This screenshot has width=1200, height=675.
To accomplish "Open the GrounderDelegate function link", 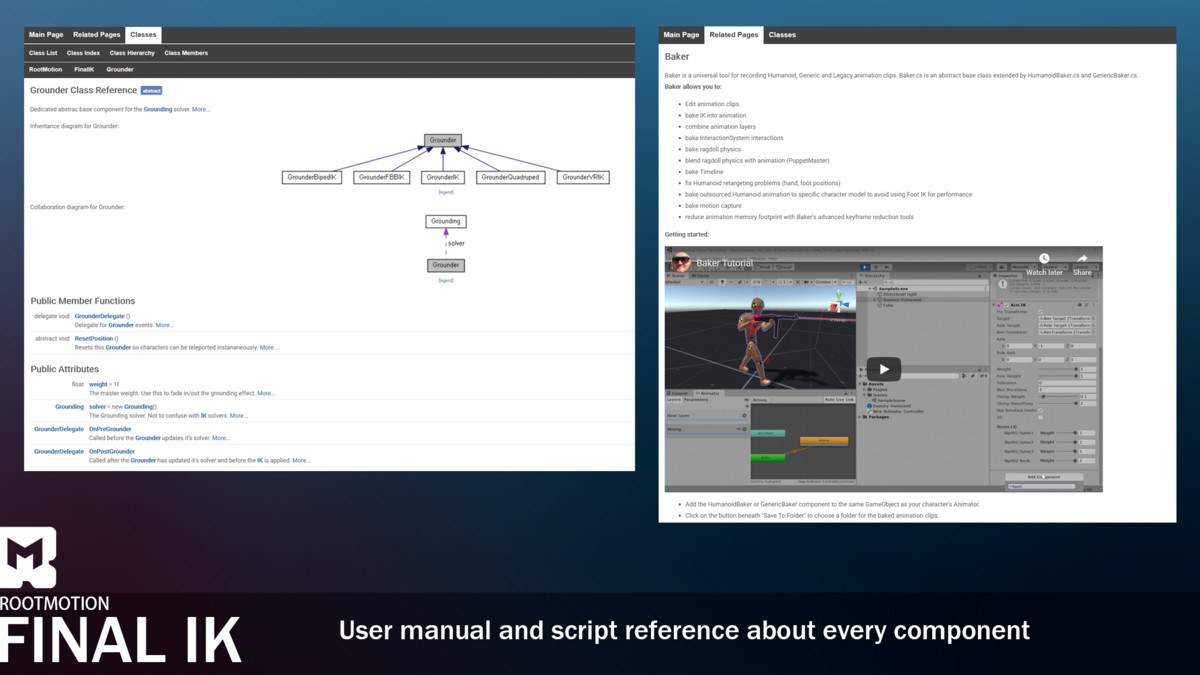I will (x=100, y=316).
